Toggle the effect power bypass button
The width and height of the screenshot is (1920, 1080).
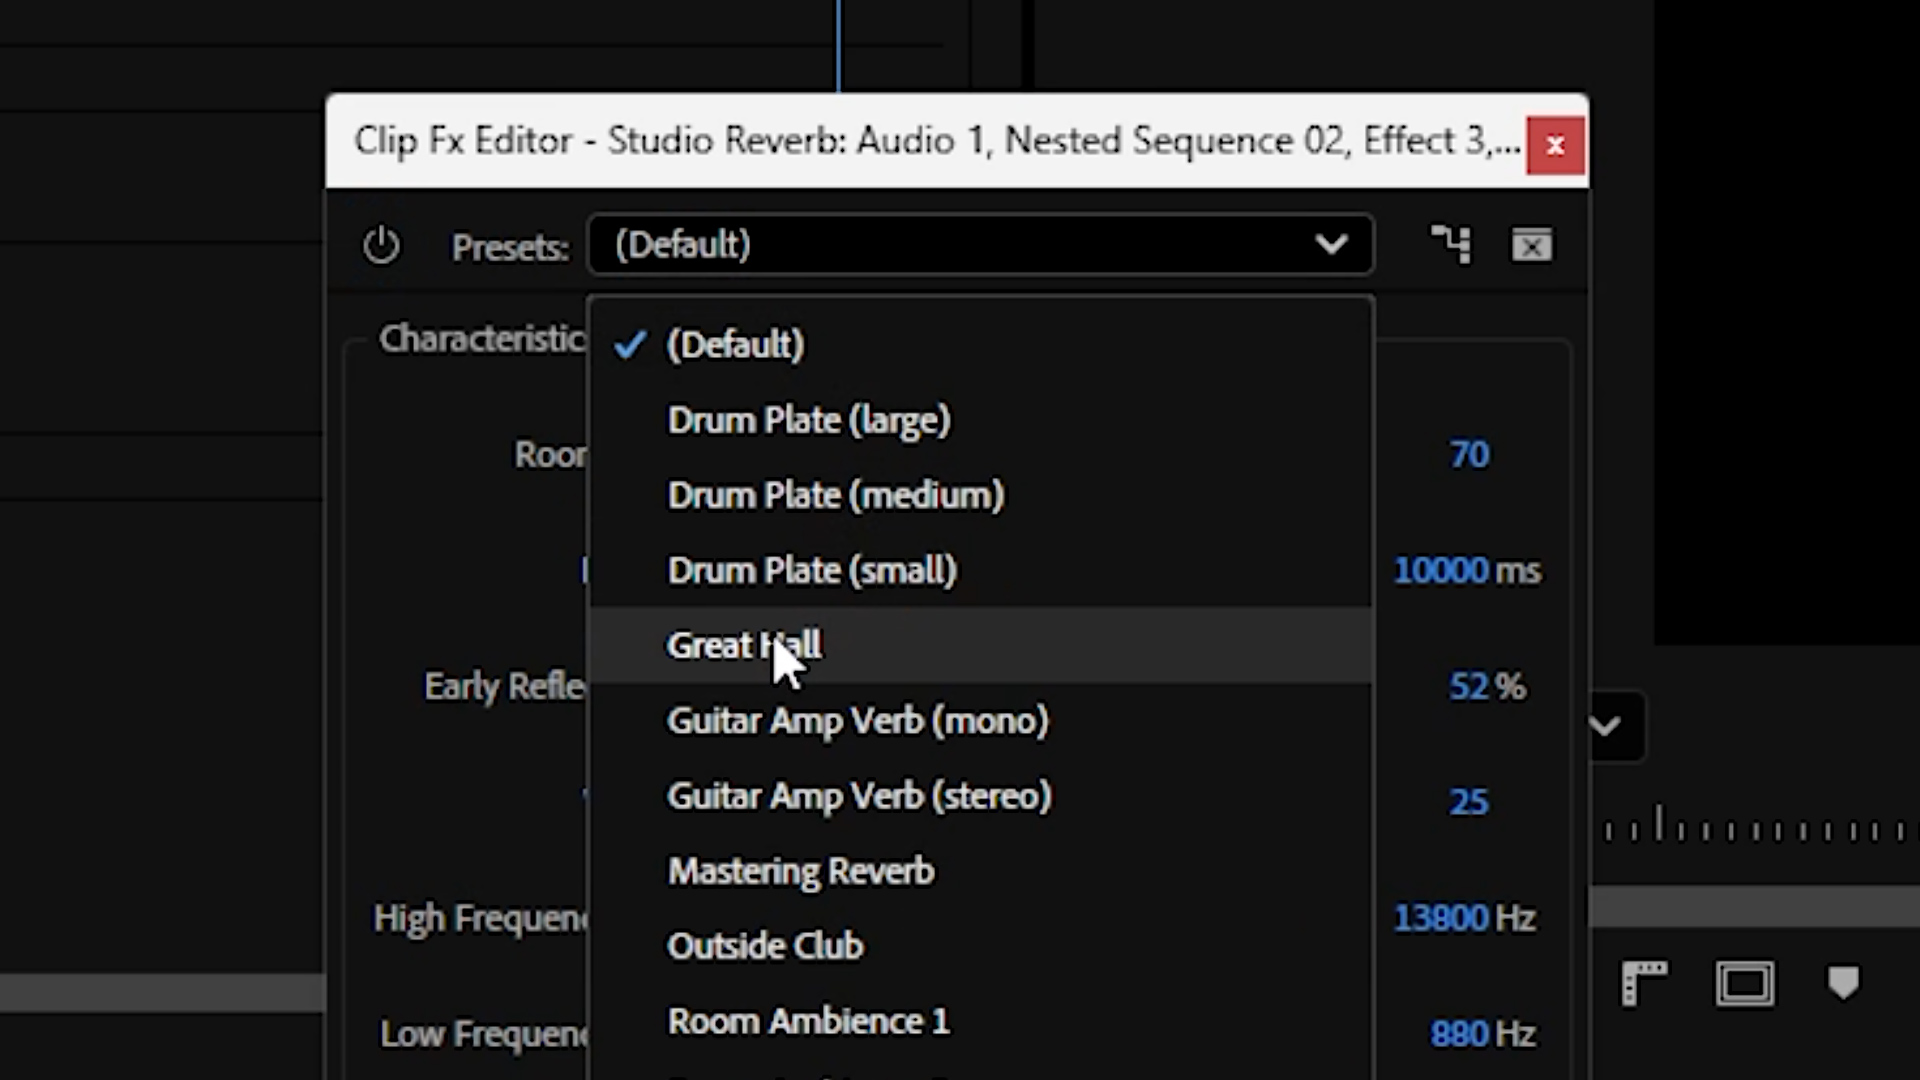click(381, 246)
